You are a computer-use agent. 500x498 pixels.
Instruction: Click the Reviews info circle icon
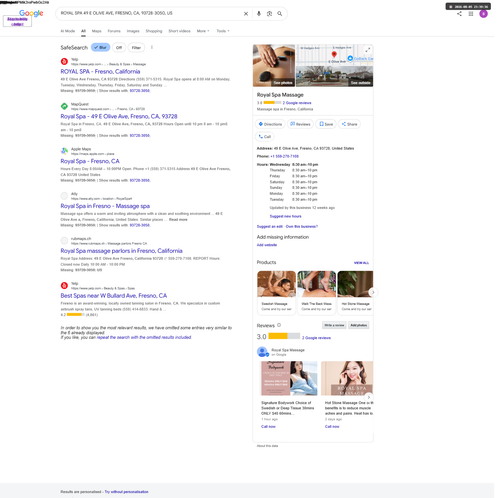pos(279,325)
